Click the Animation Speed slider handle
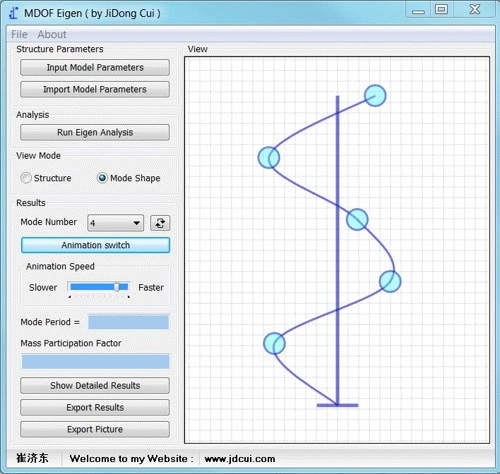Viewport: 500px width, 474px height. pyautogui.click(x=117, y=287)
